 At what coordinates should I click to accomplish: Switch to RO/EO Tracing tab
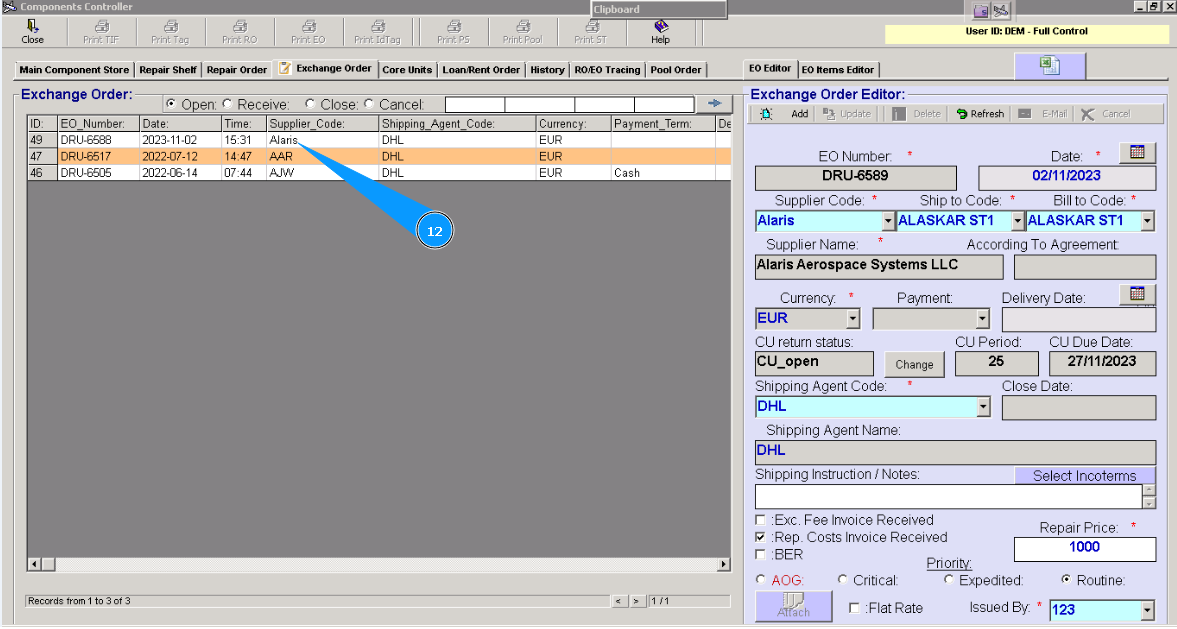click(x=607, y=70)
